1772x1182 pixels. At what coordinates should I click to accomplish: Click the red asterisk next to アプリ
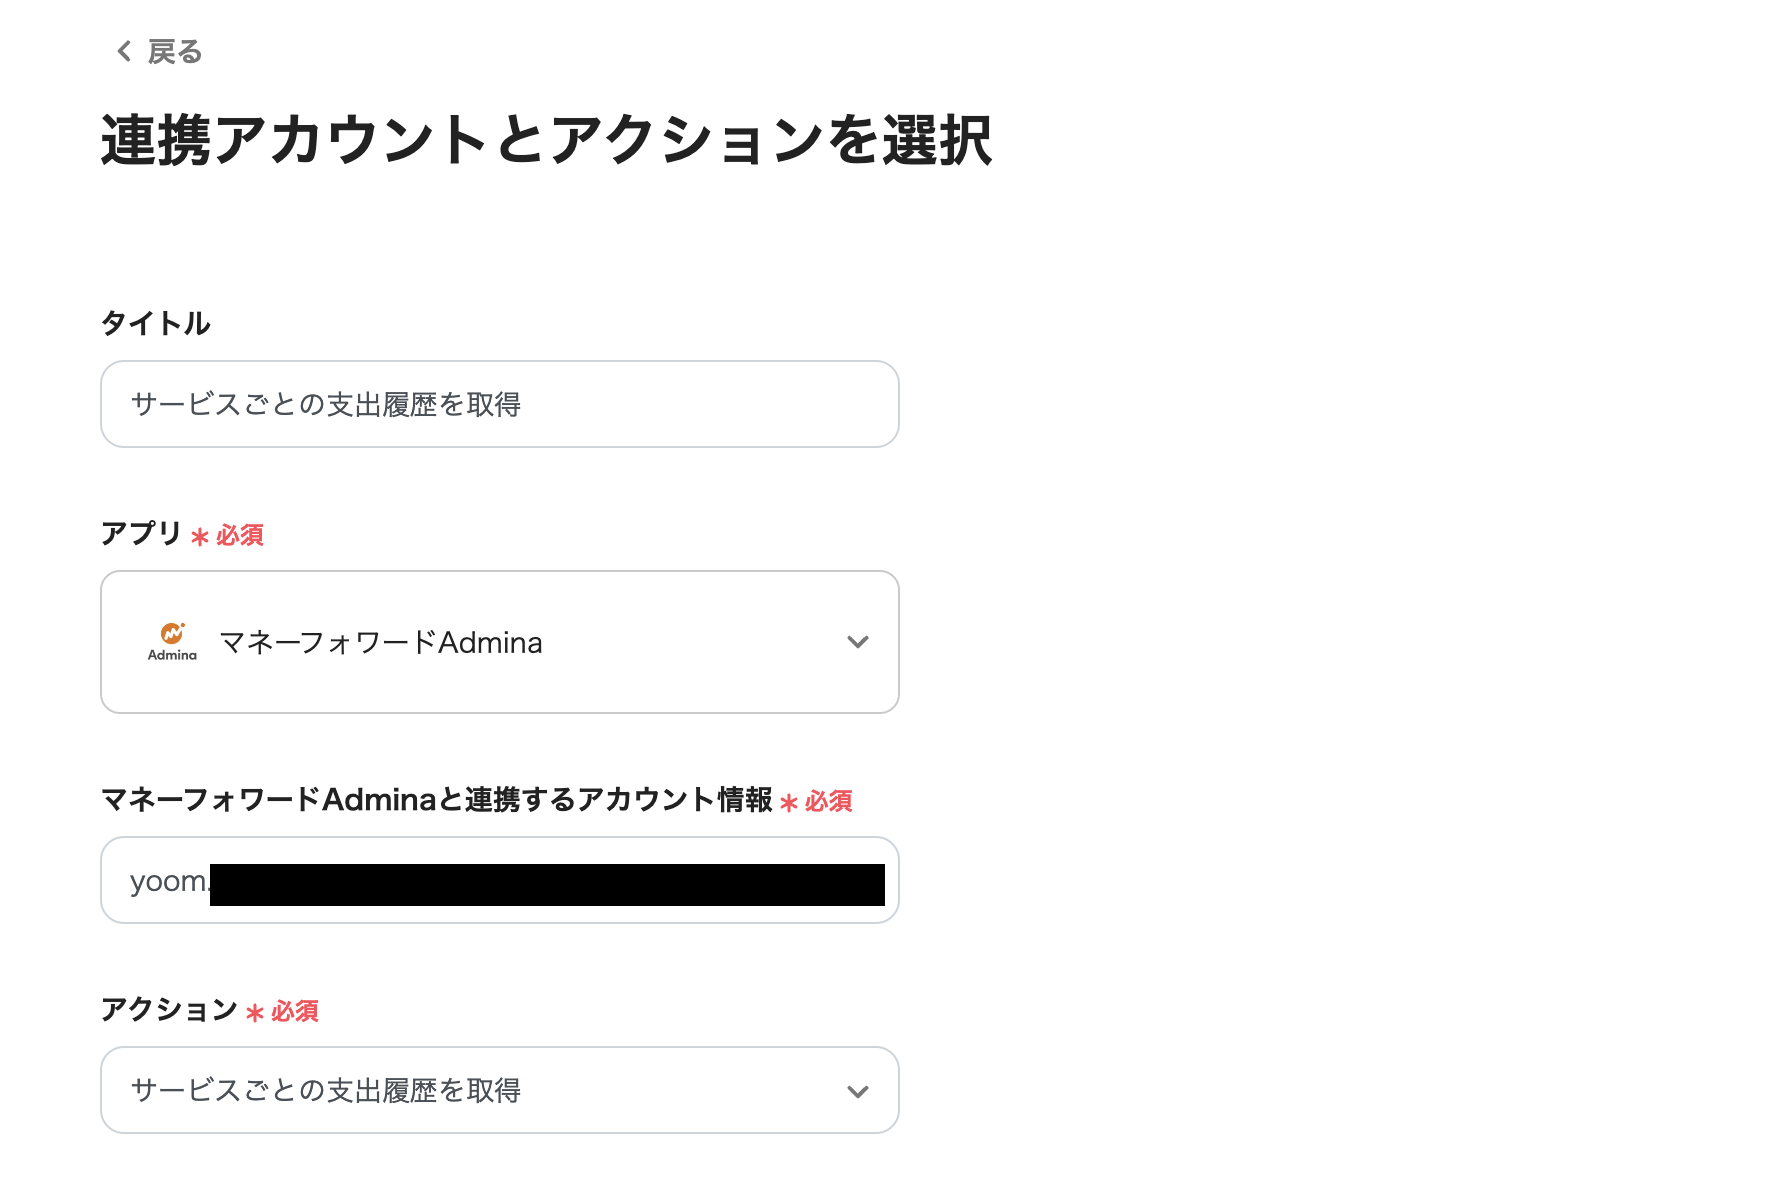click(200, 537)
